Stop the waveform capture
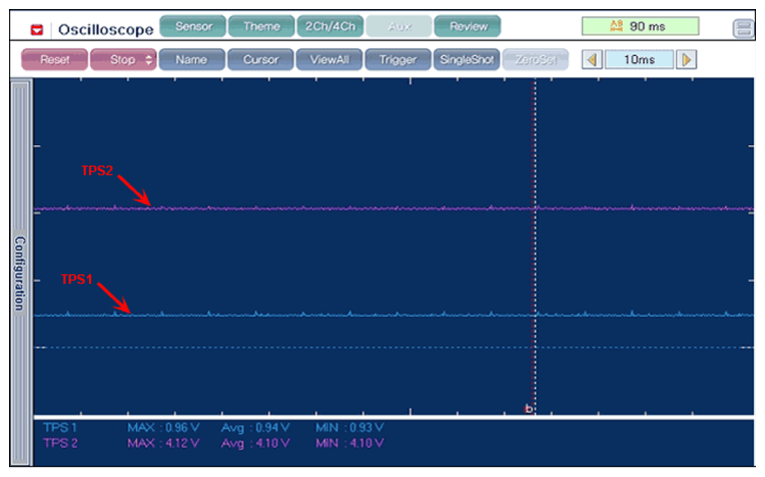This screenshot has width=765, height=477. point(123,60)
